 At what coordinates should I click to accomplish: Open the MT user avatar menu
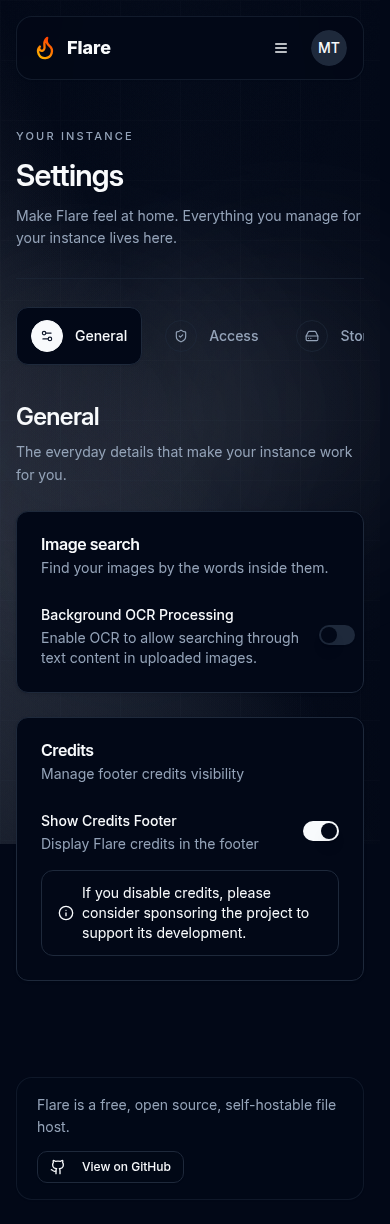click(x=329, y=48)
